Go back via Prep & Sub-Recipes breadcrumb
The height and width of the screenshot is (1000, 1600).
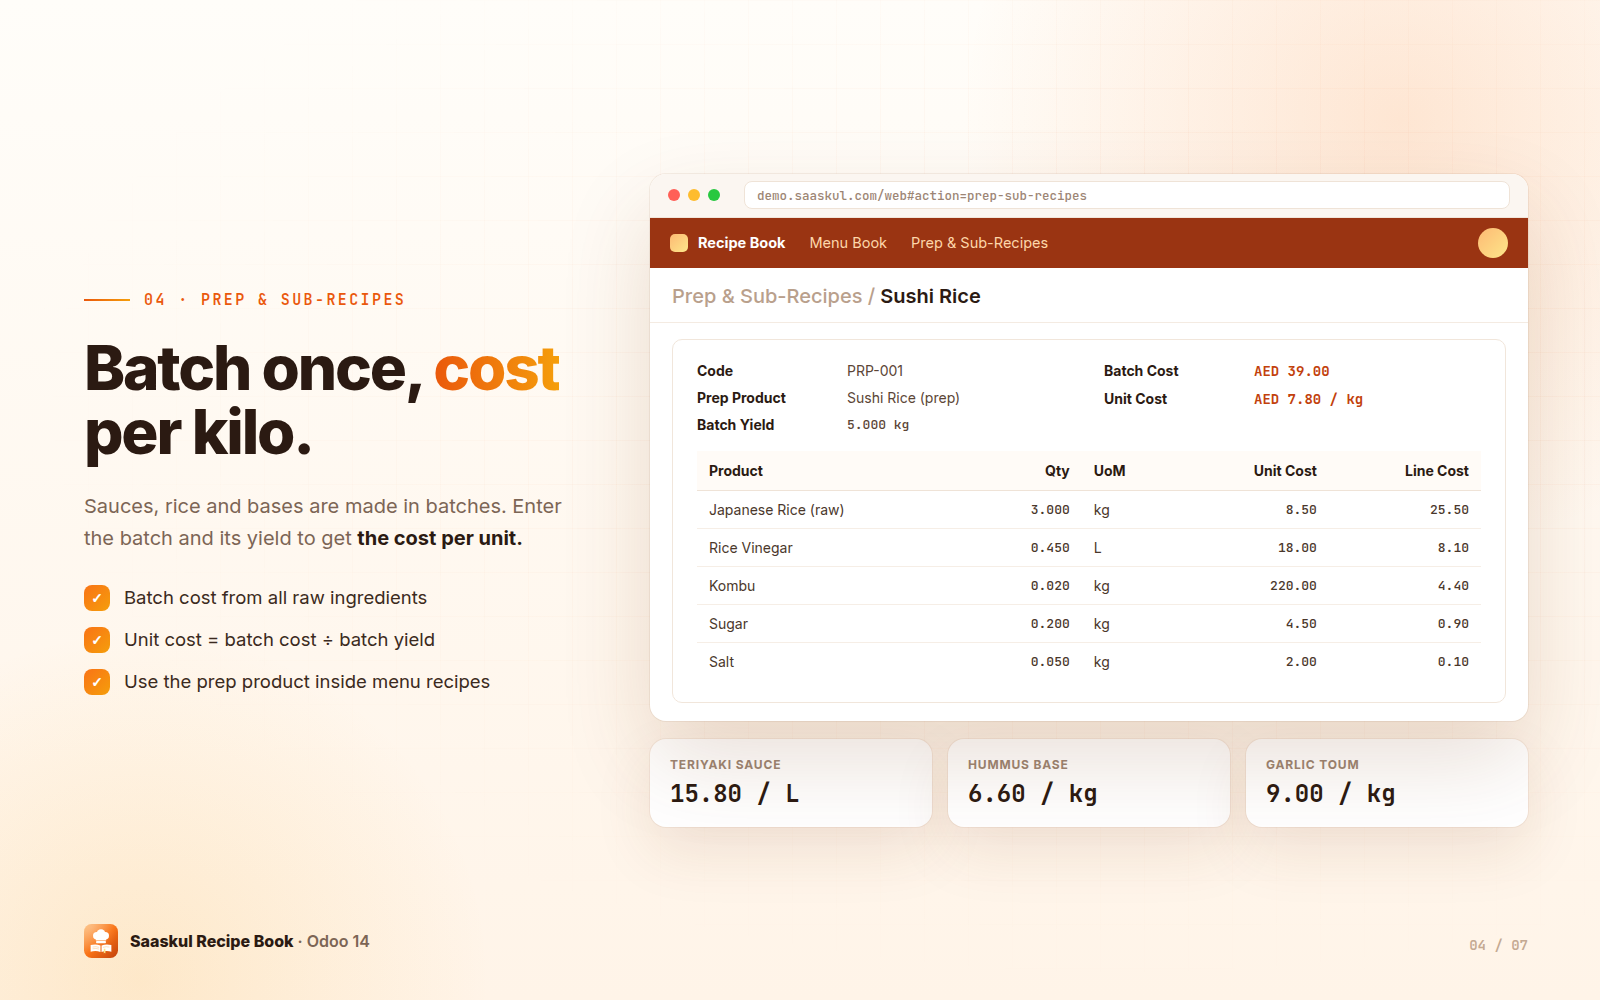click(767, 296)
